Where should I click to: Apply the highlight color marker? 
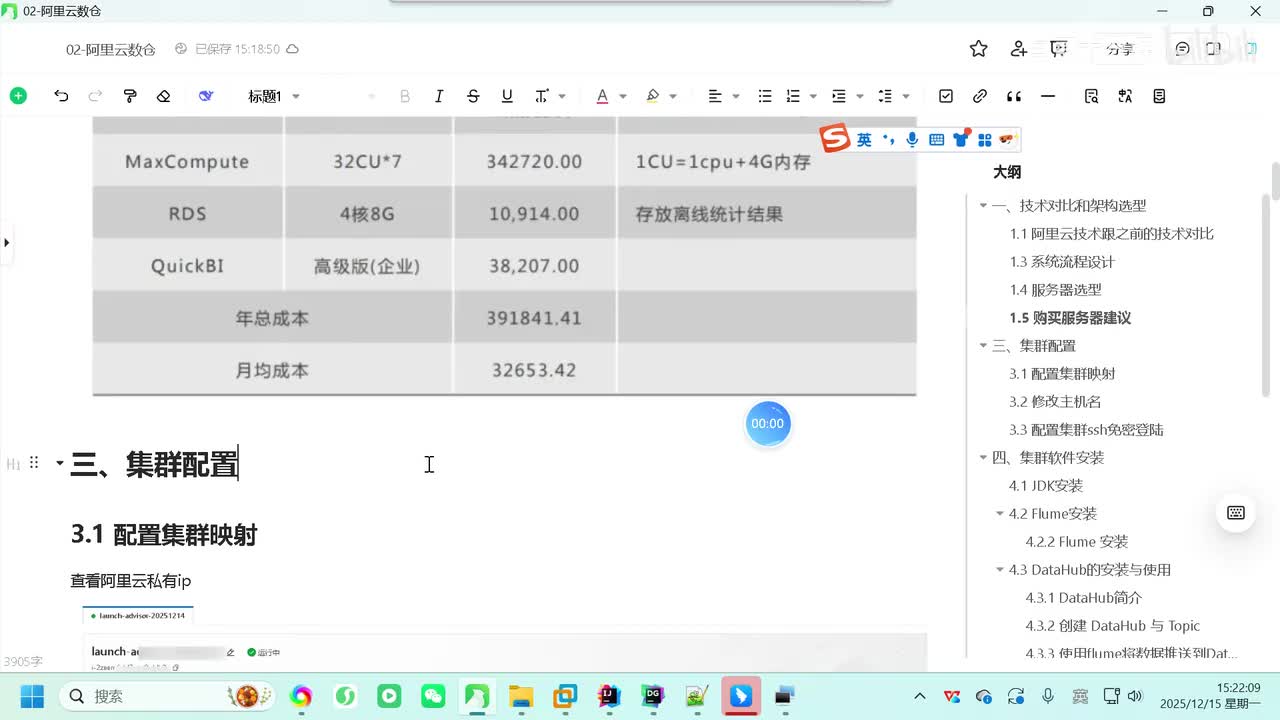(653, 96)
